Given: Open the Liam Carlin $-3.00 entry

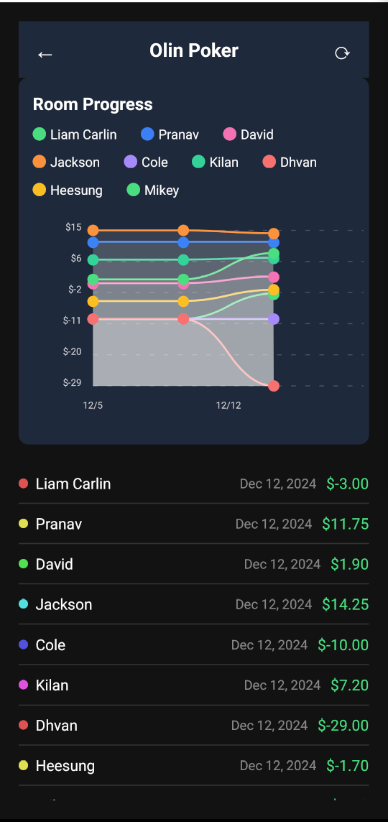Looking at the screenshot, I should coord(194,483).
